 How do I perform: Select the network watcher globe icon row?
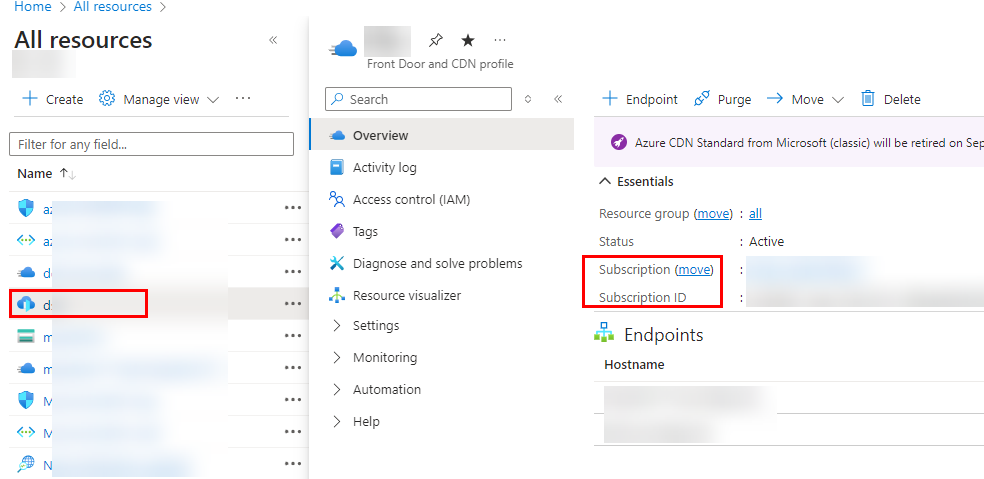26,464
